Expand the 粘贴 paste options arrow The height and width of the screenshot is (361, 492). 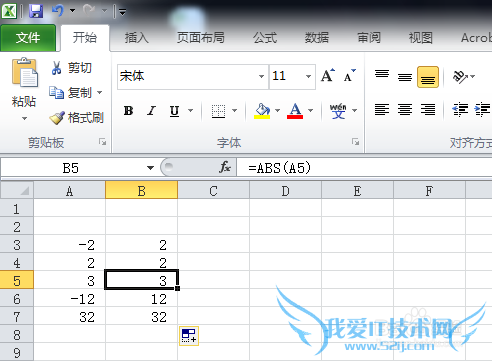(x=24, y=118)
